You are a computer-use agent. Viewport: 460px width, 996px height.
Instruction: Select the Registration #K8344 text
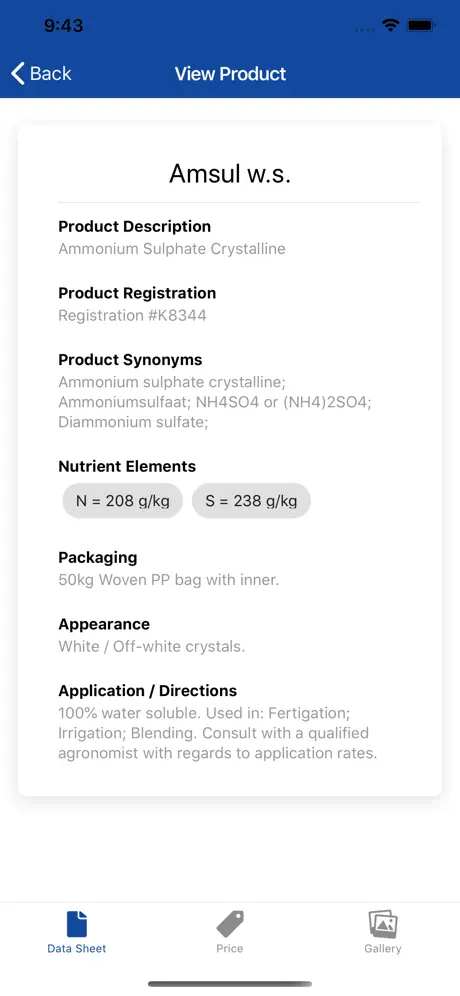coord(132,315)
